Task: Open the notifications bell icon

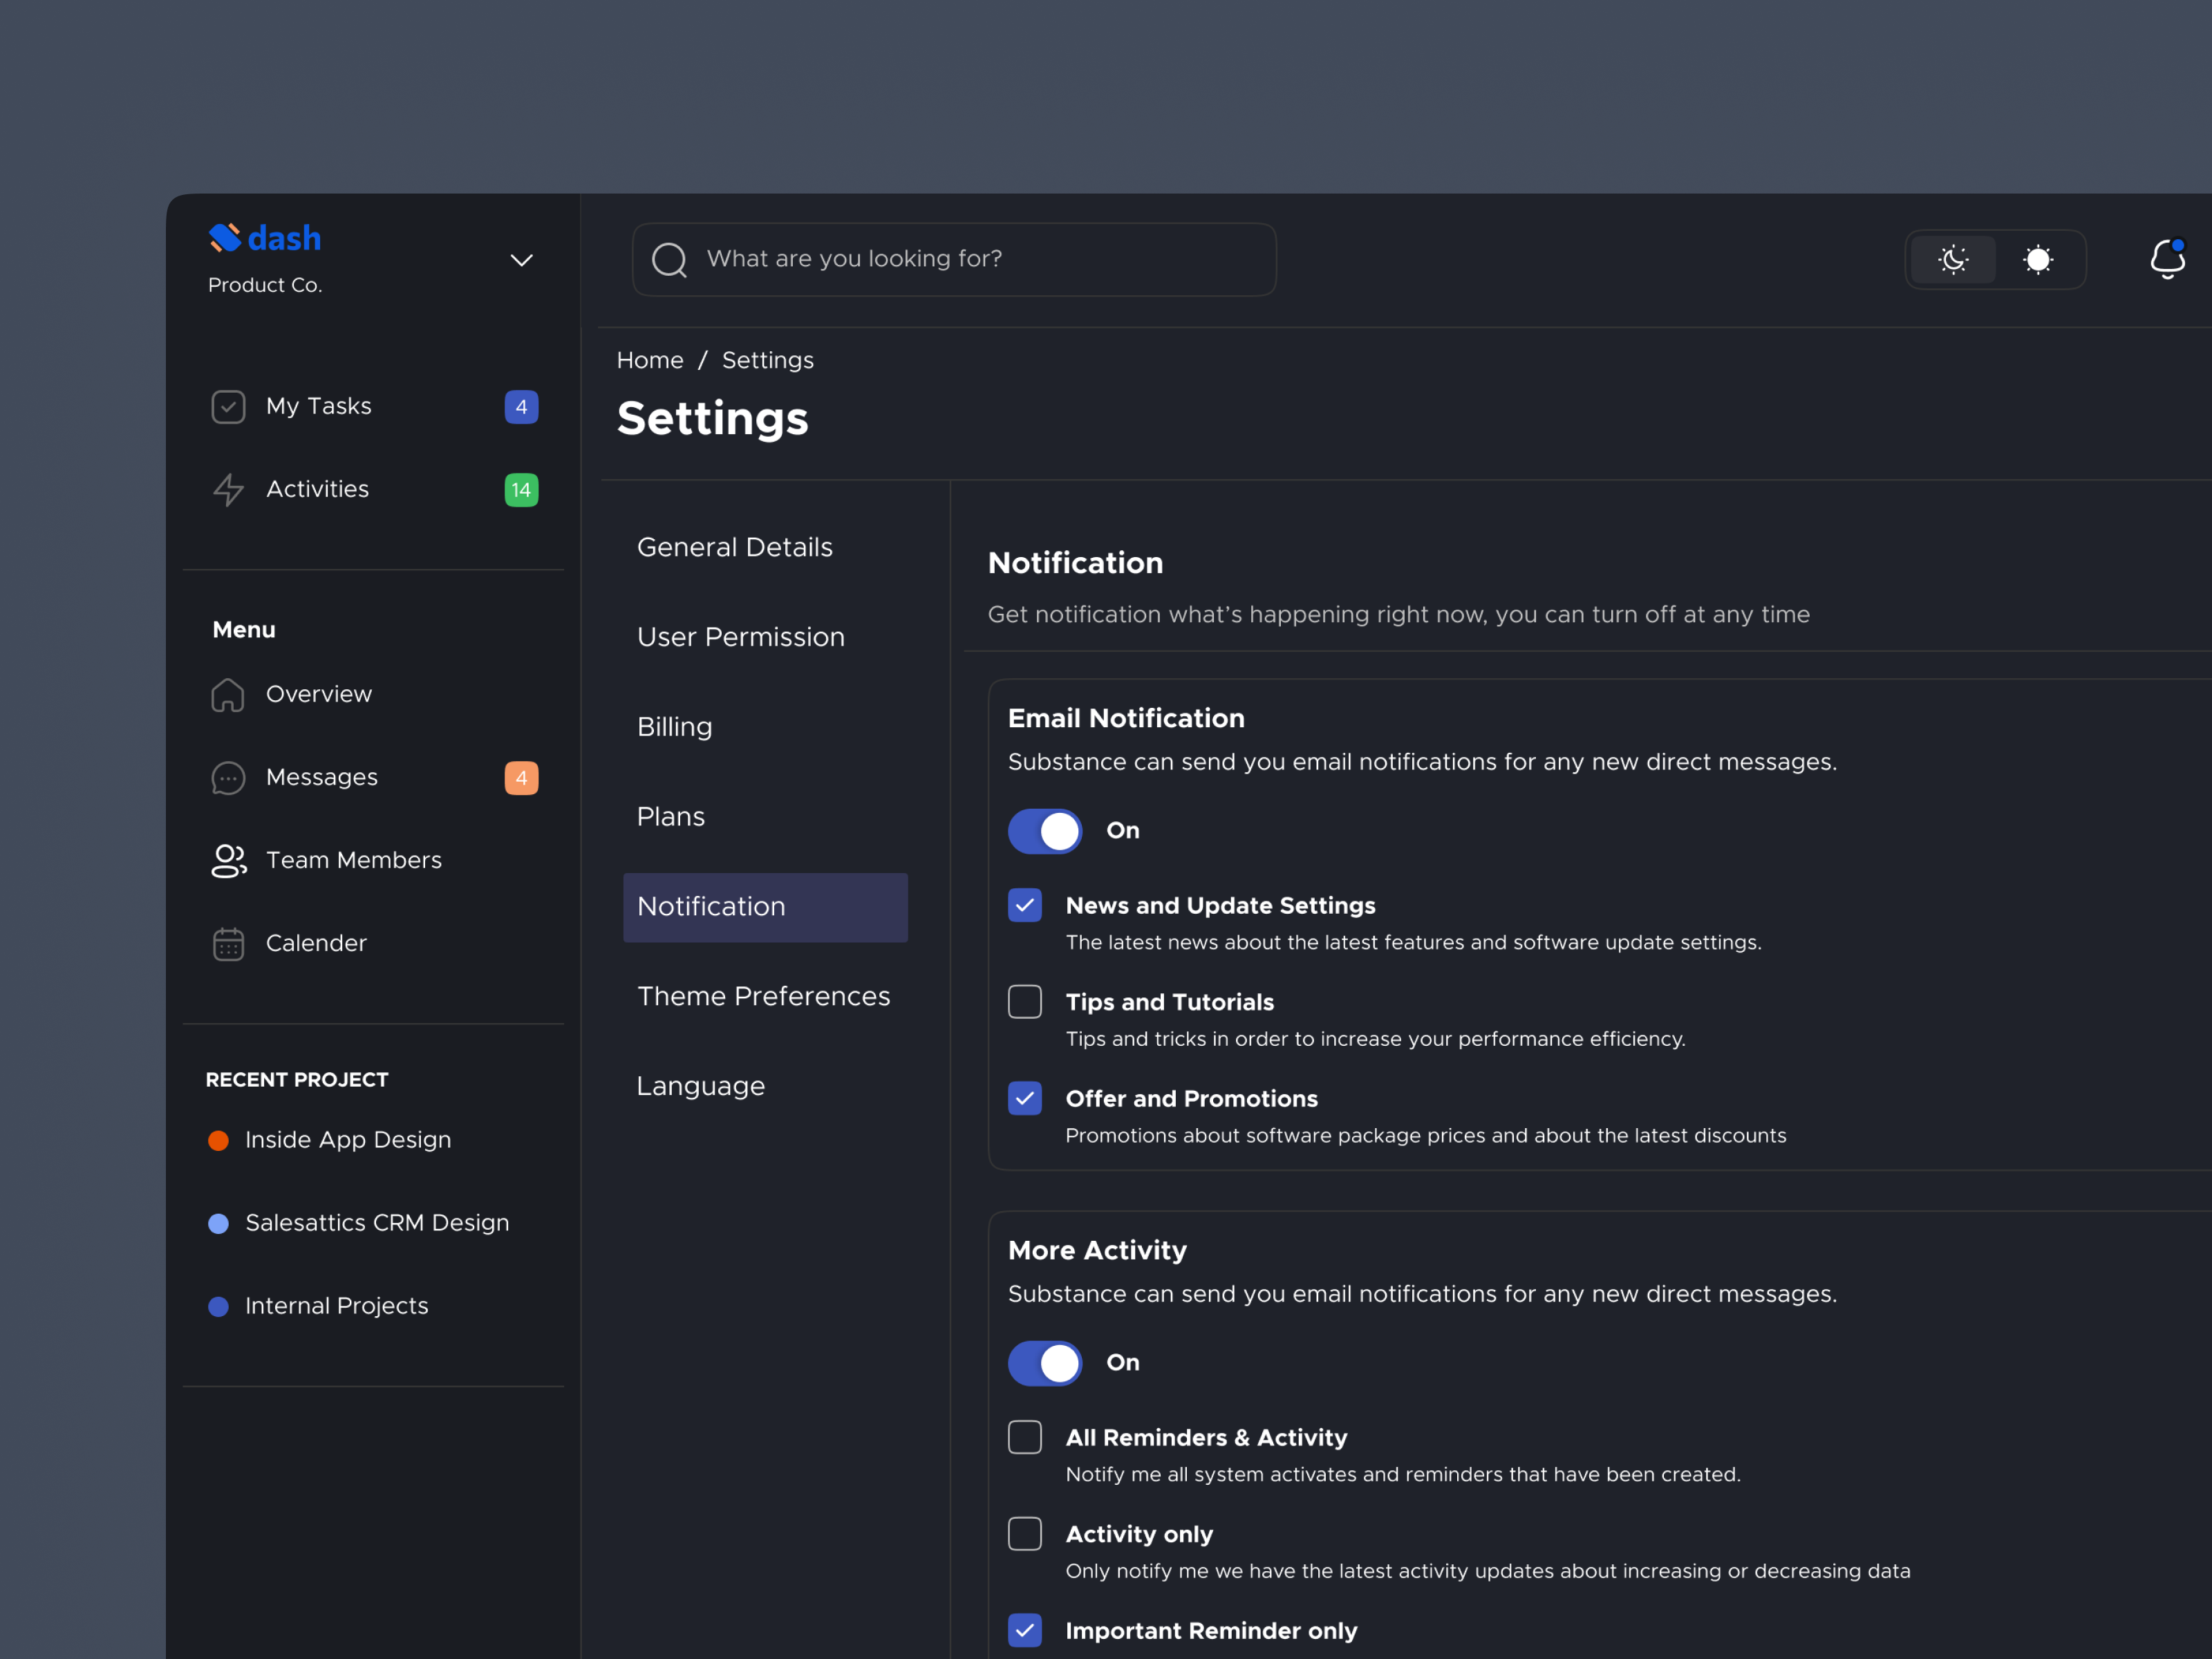Action: coord(2167,260)
